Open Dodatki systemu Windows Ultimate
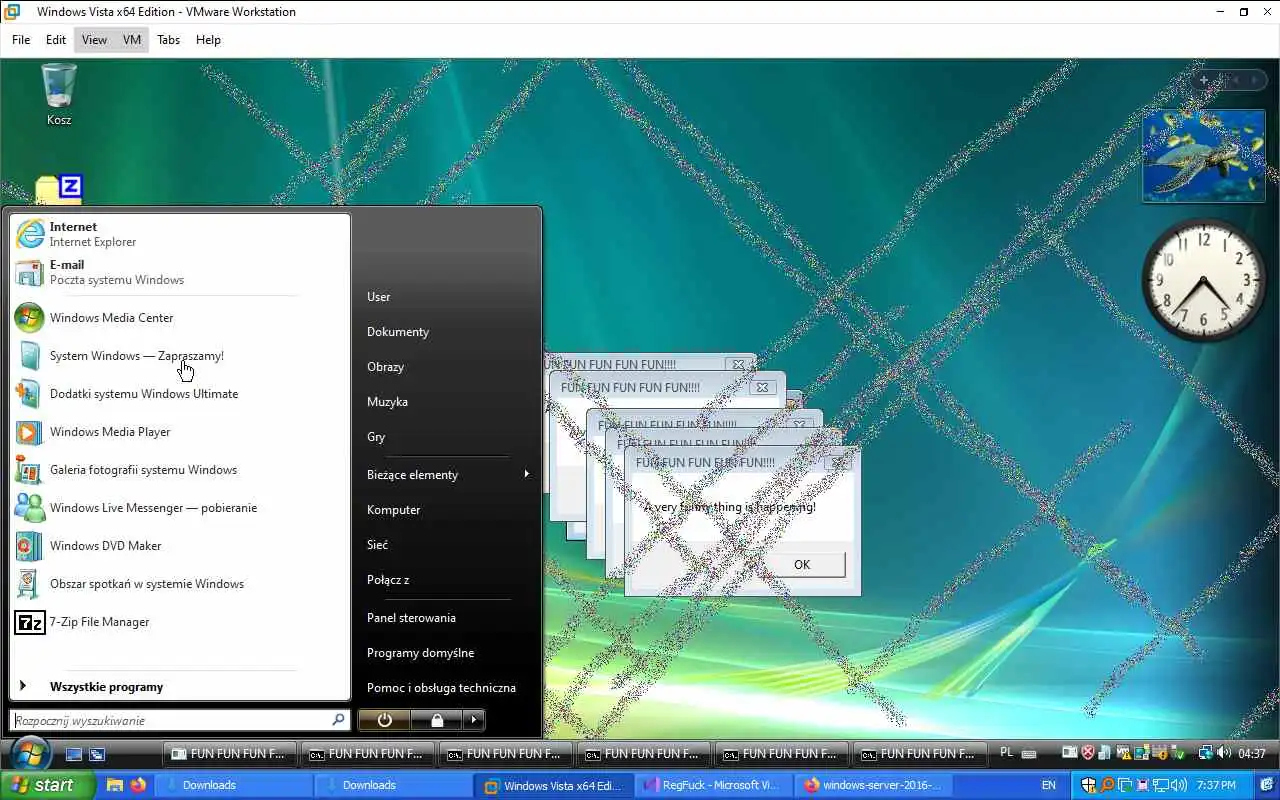The width and height of the screenshot is (1280, 800). click(x=180, y=394)
